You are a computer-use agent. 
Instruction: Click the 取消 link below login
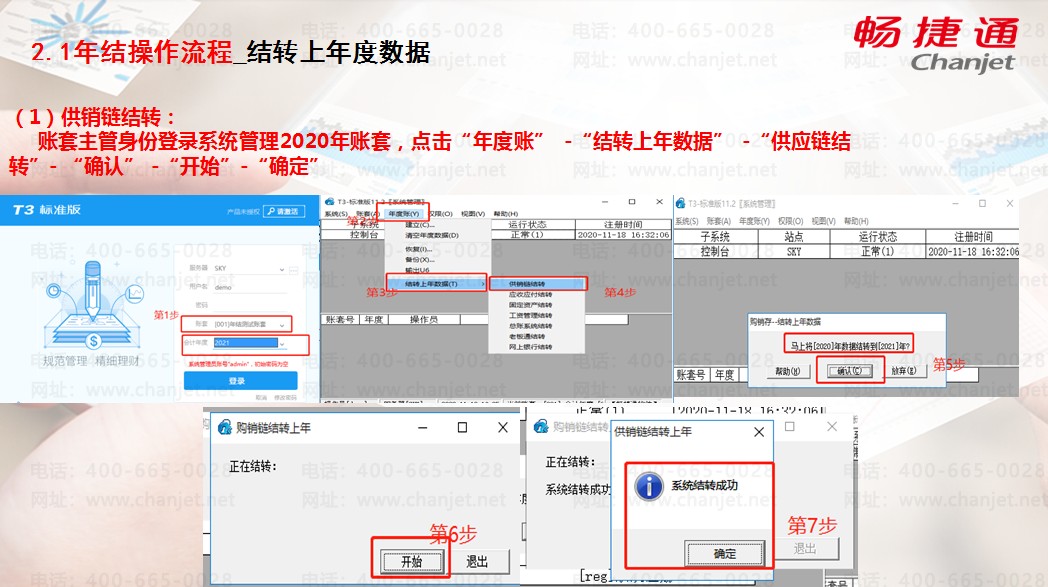(x=262, y=397)
